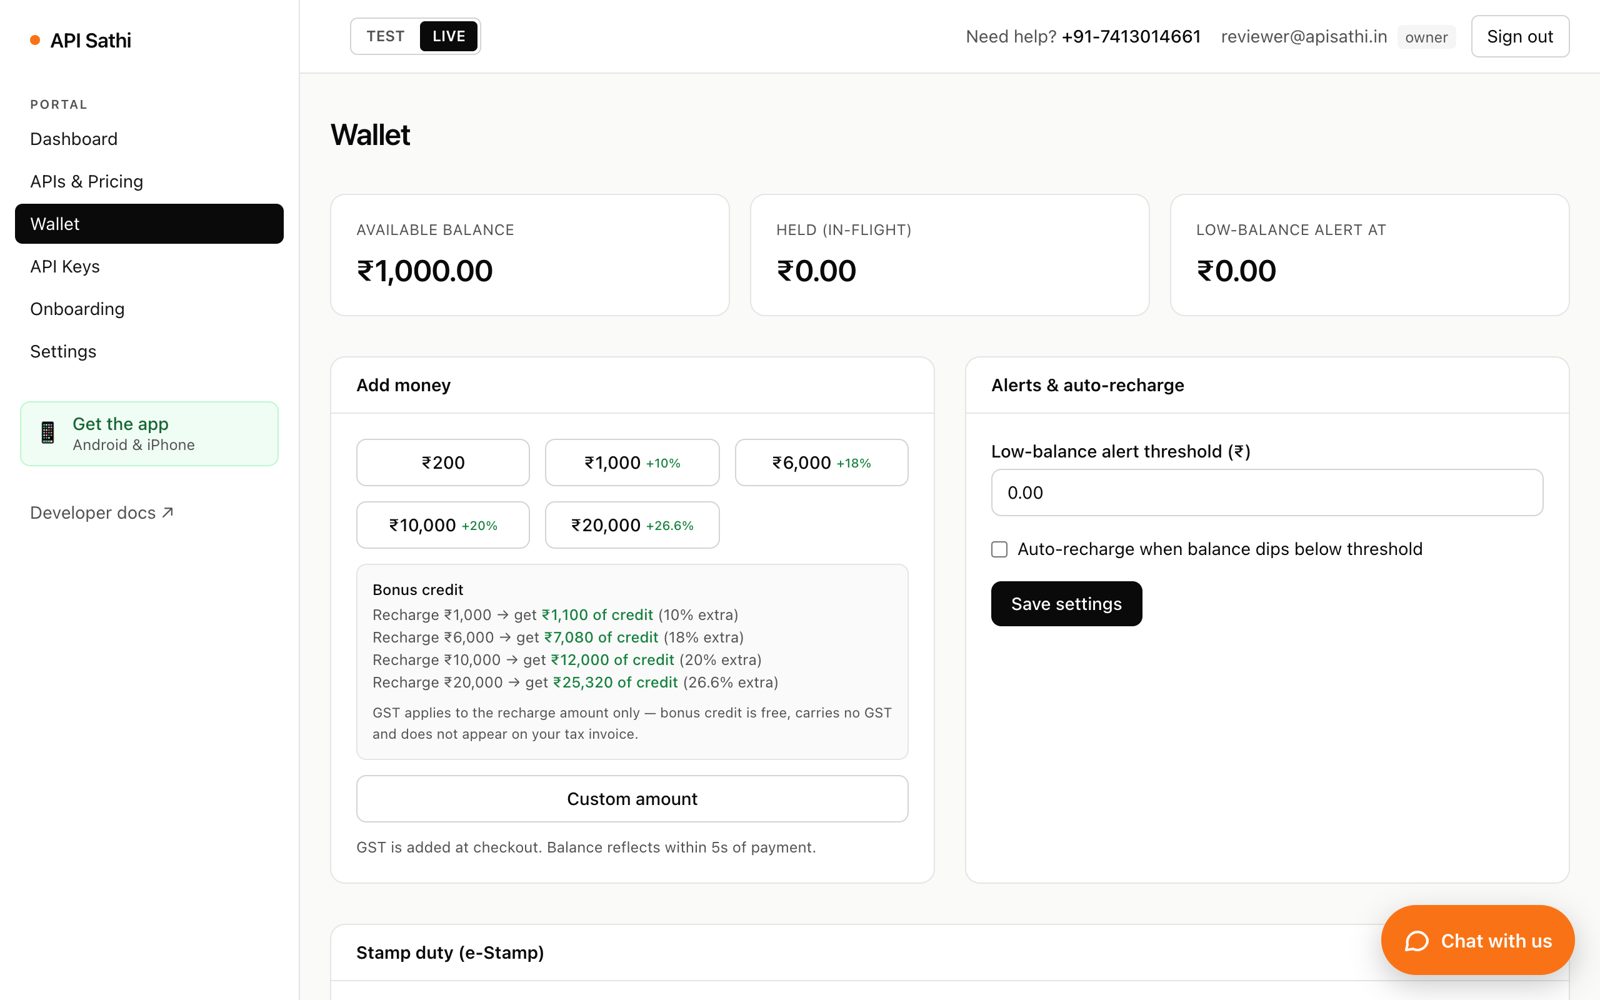The width and height of the screenshot is (1600, 1000).
Task: Switch to LIVE mode
Action: click(448, 36)
